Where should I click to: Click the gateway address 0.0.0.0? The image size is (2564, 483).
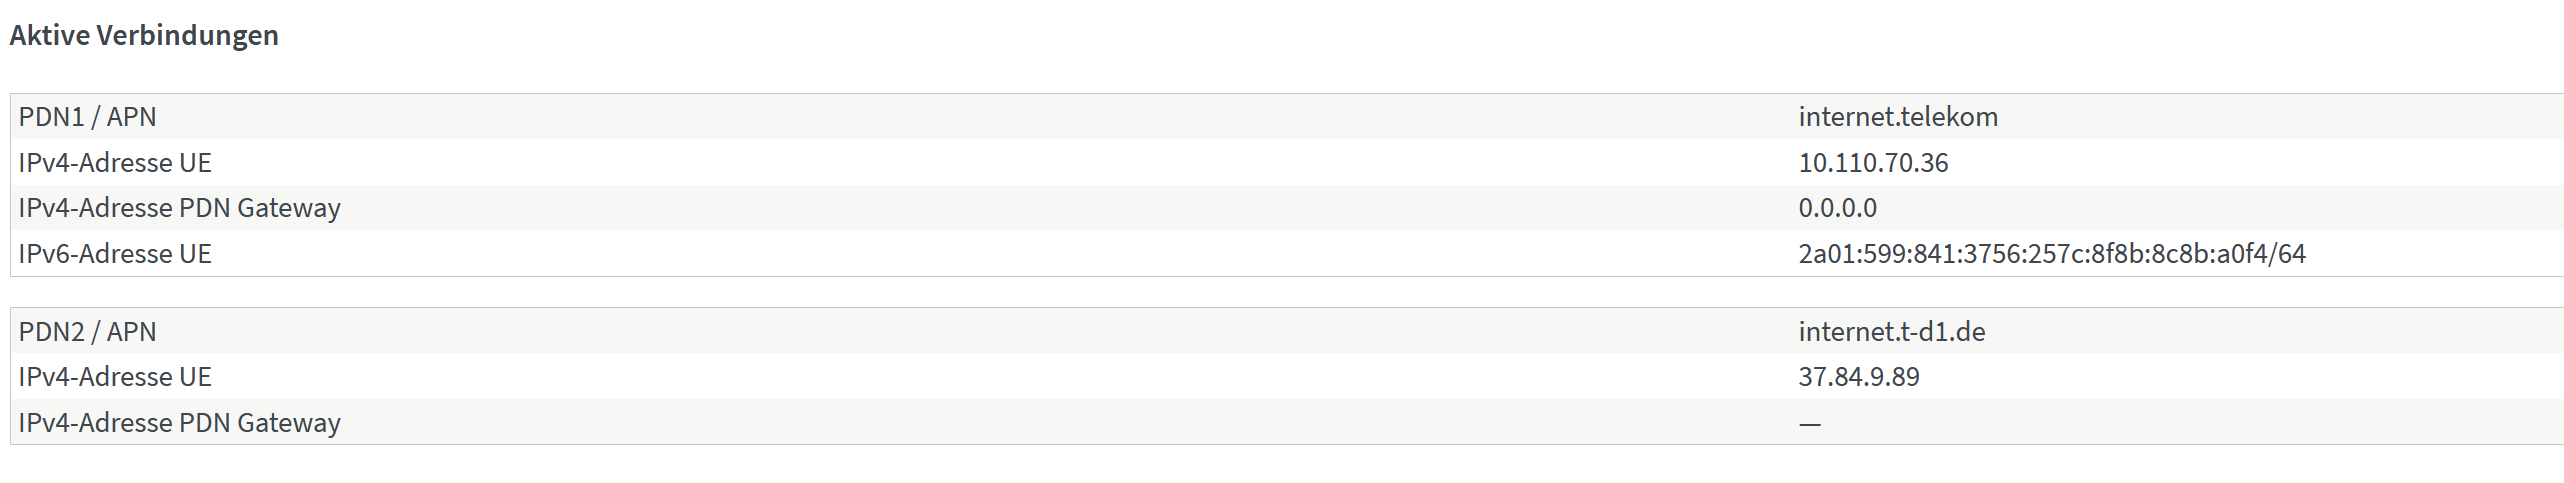point(1837,208)
